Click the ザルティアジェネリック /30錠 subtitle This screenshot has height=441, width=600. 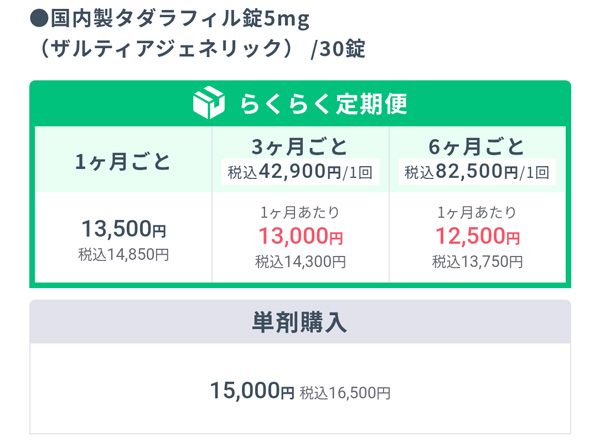pos(202,49)
